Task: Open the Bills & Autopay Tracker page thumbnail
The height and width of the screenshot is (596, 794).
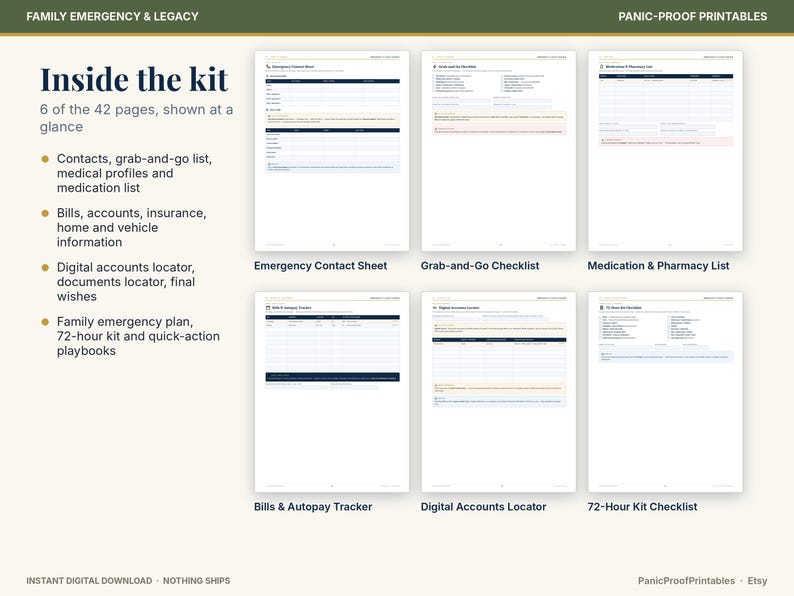Action: (x=332, y=391)
